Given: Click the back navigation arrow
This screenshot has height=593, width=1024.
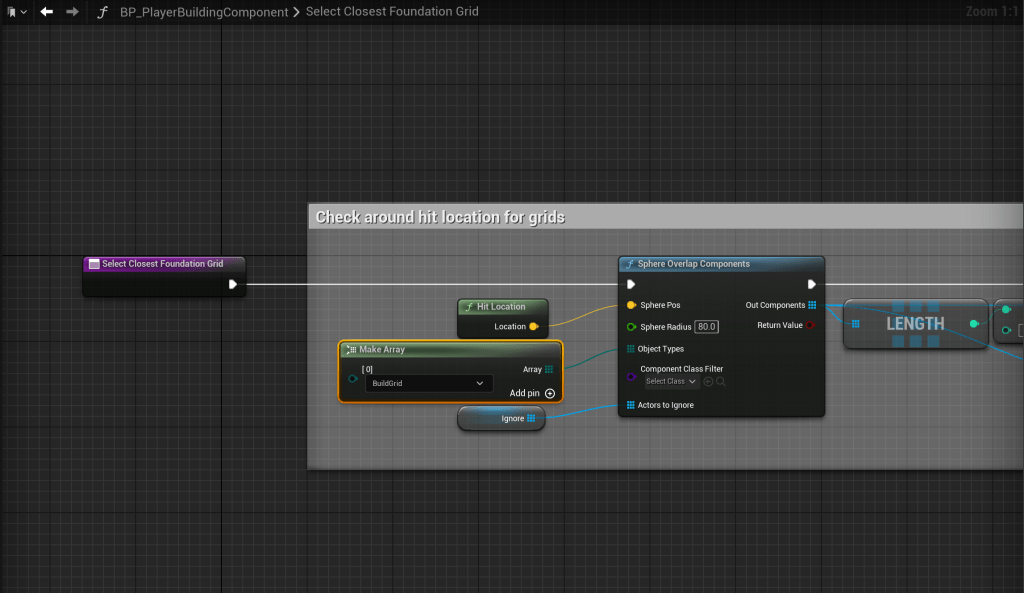Looking at the screenshot, I should click(x=46, y=12).
